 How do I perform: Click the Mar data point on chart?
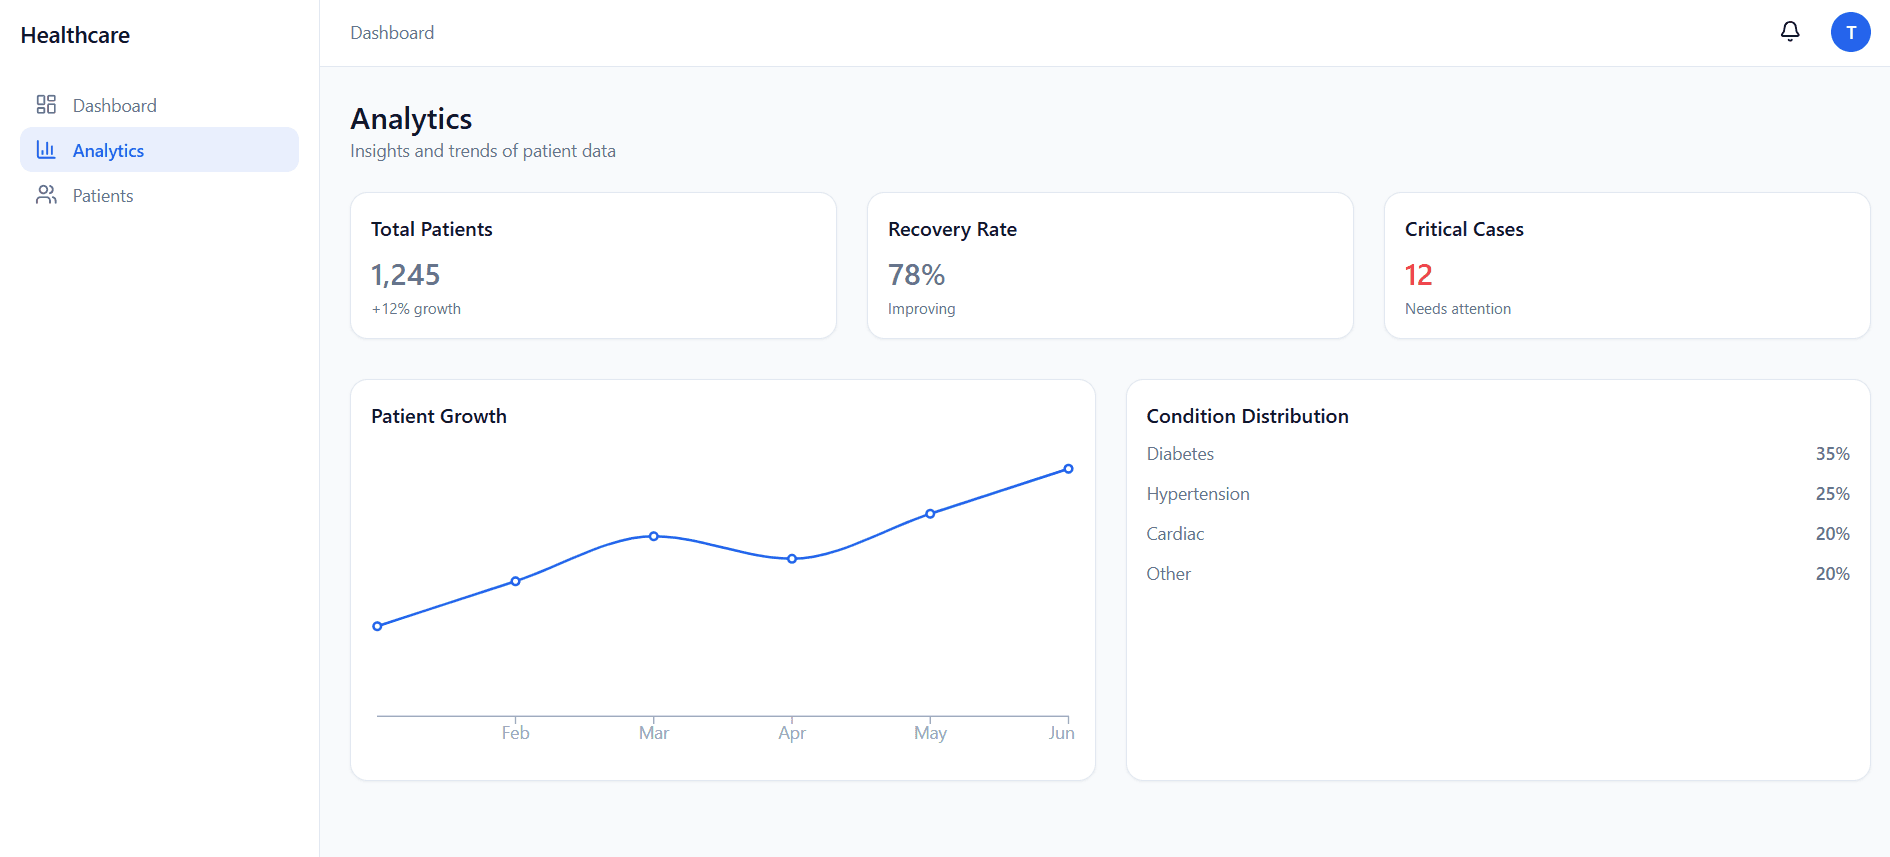(654, 536)
